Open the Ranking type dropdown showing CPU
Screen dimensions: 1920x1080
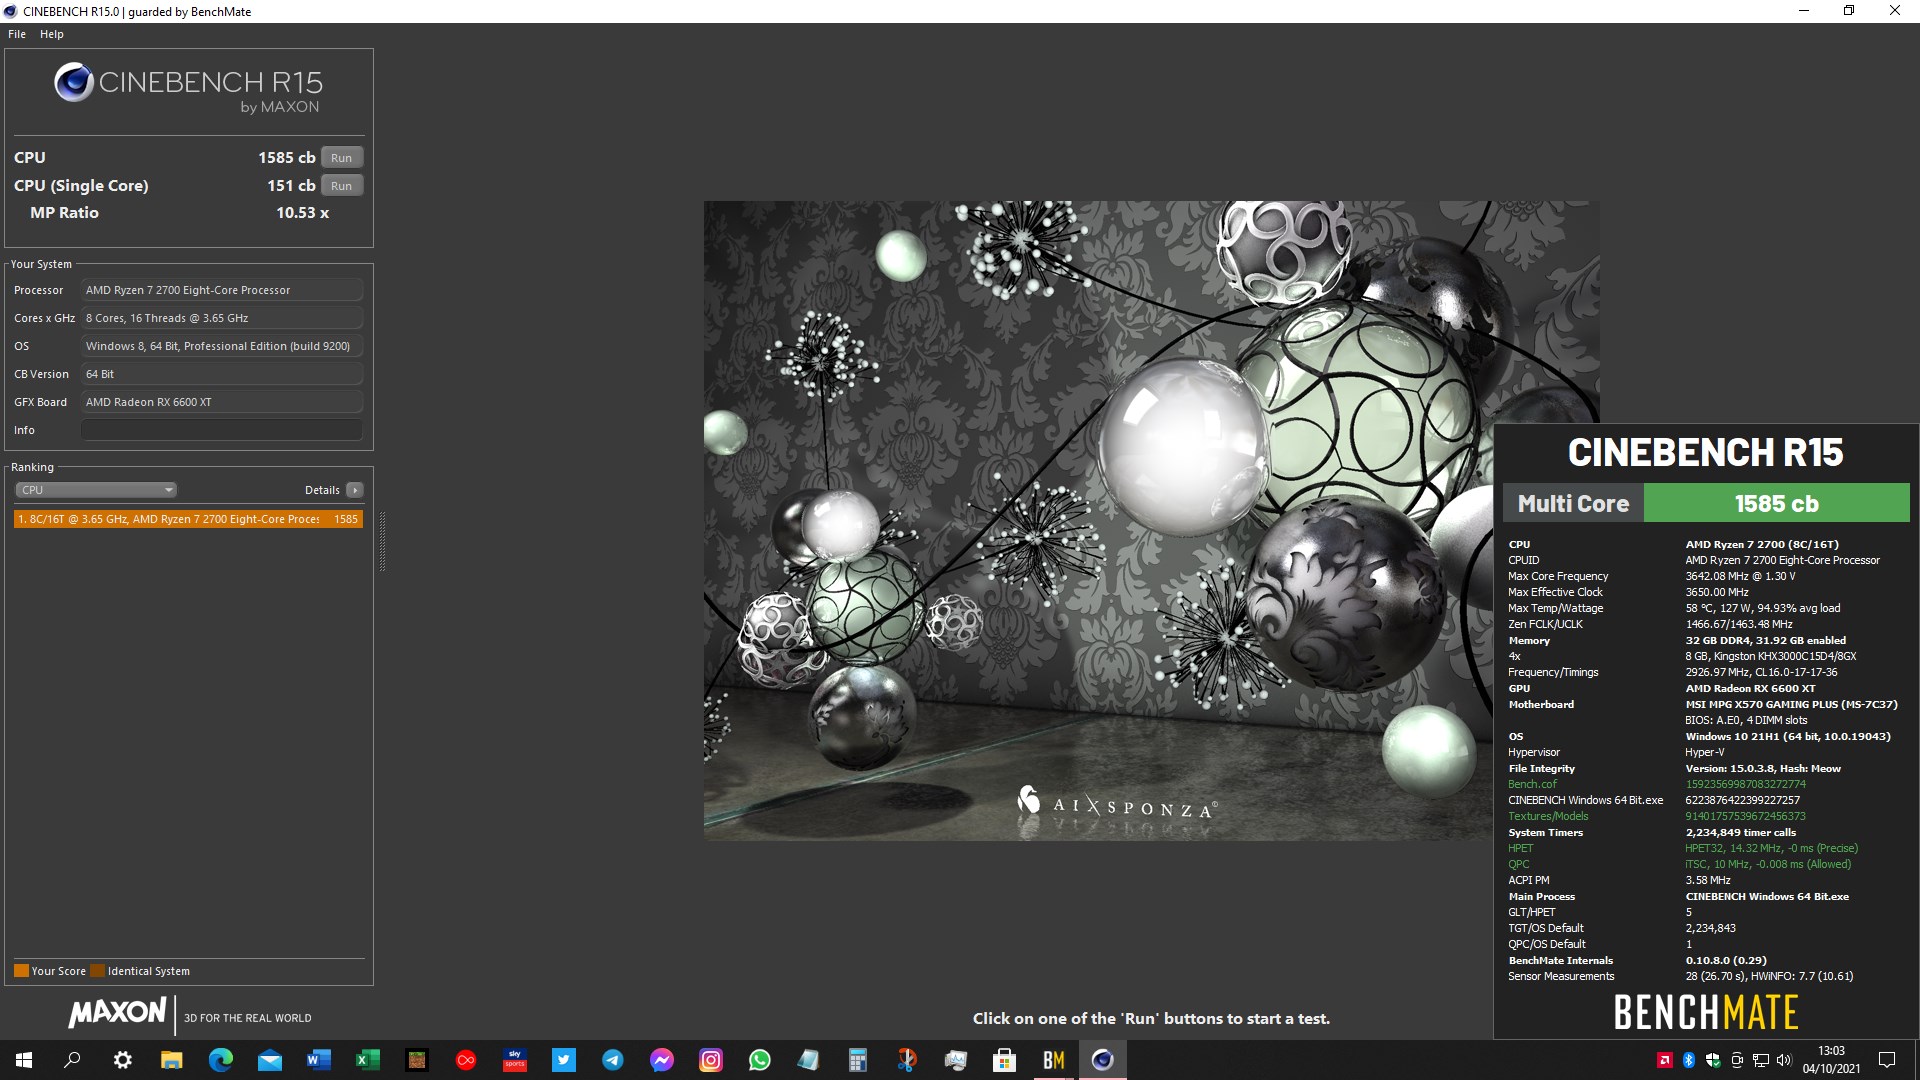pyautogui.click(x=96, y=490)
